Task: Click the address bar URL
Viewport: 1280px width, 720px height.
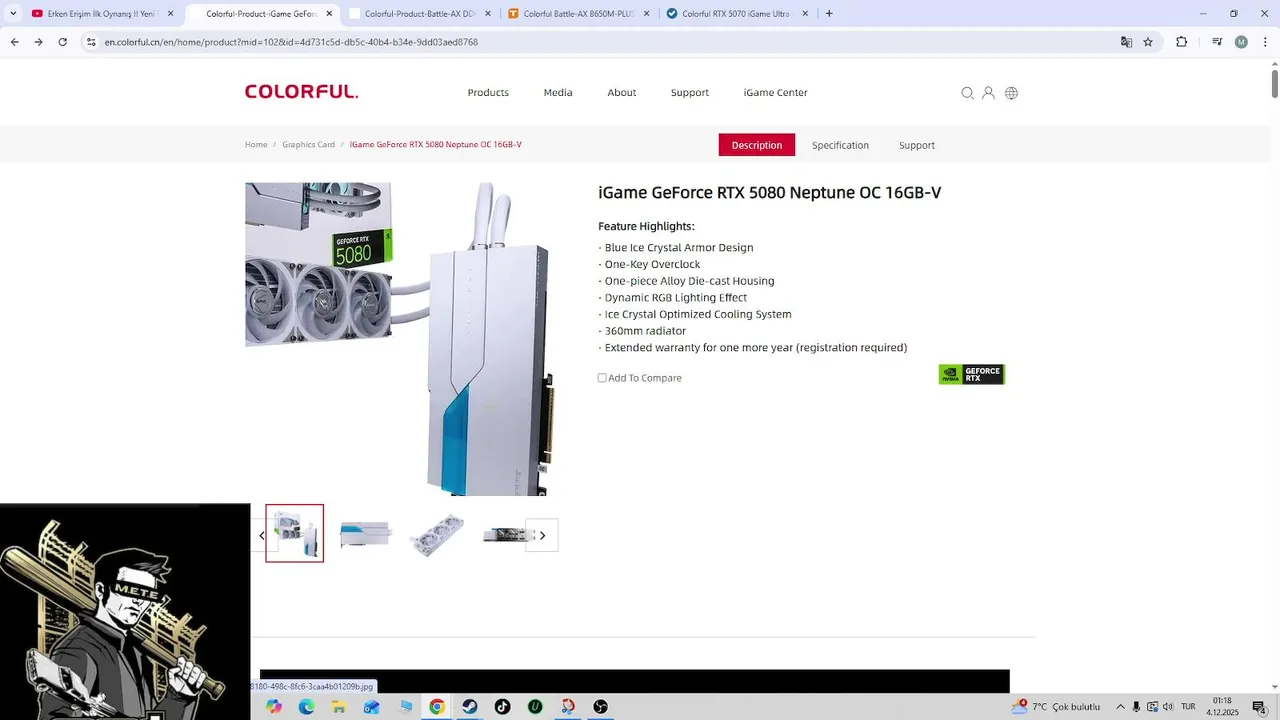Action: point(291,42)
